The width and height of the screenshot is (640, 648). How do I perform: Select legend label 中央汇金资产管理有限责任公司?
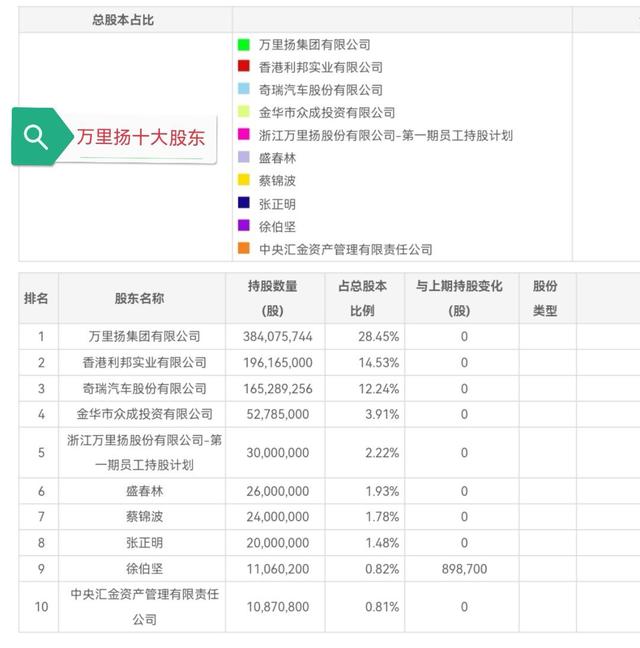click(x=345, y=250)
